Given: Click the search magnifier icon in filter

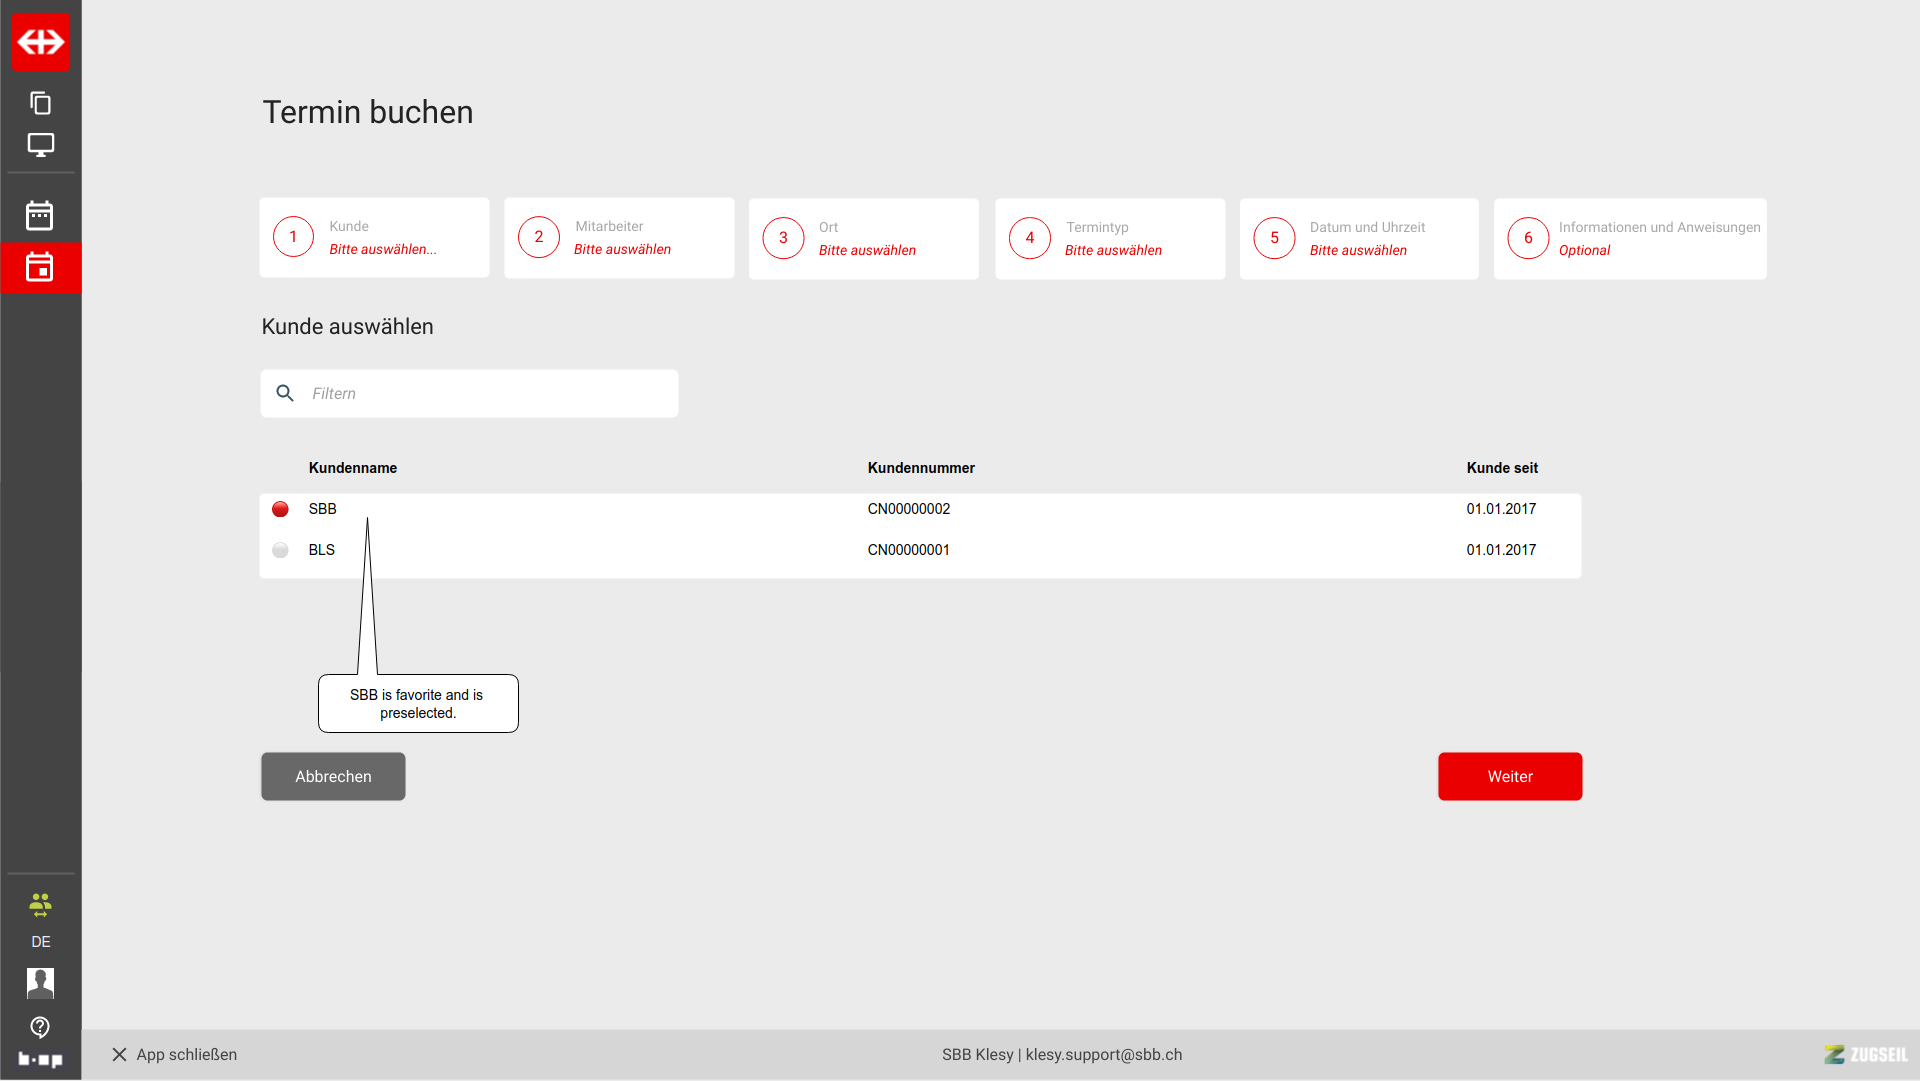Looking at the screenshot, I should [x=285, y=394].
